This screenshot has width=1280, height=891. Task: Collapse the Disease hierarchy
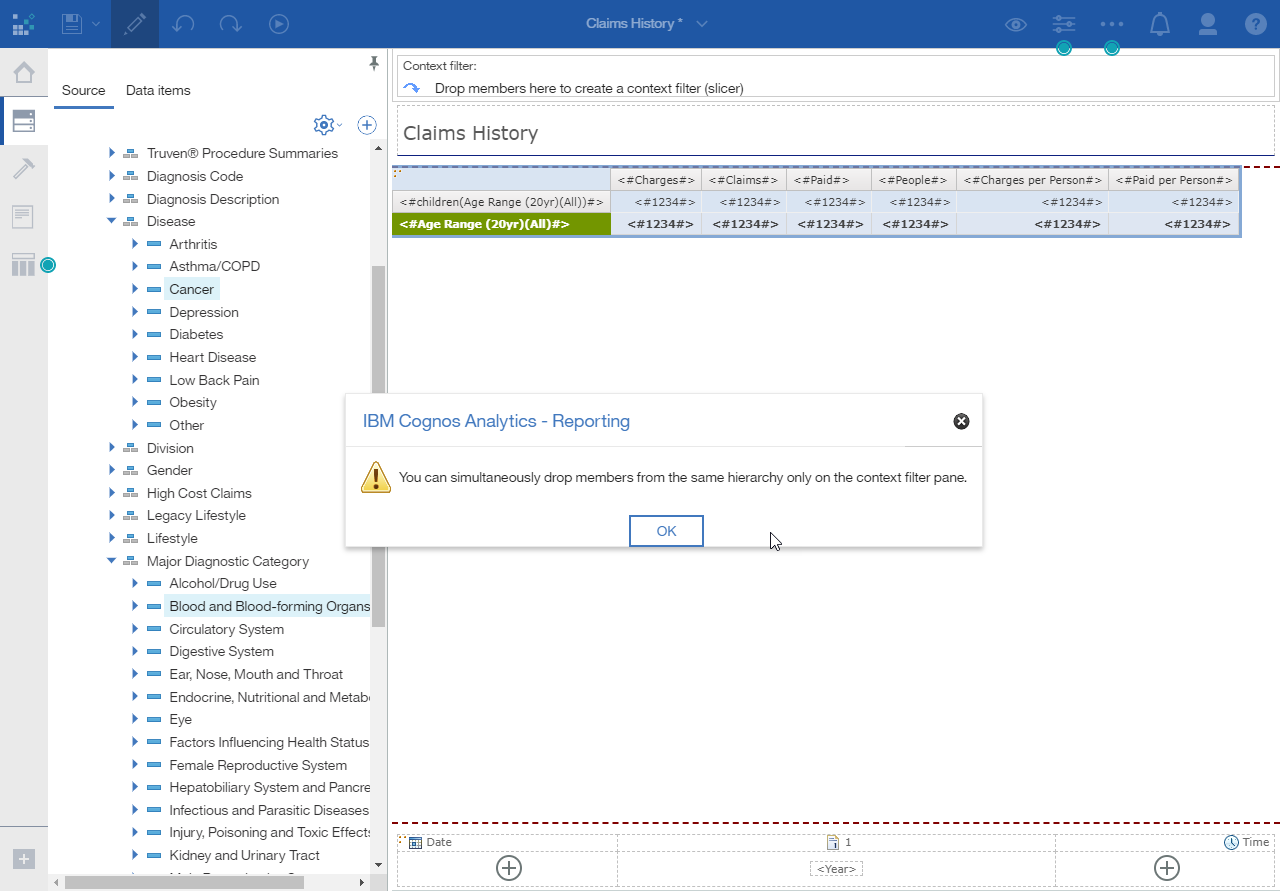(x=112, y=221)
